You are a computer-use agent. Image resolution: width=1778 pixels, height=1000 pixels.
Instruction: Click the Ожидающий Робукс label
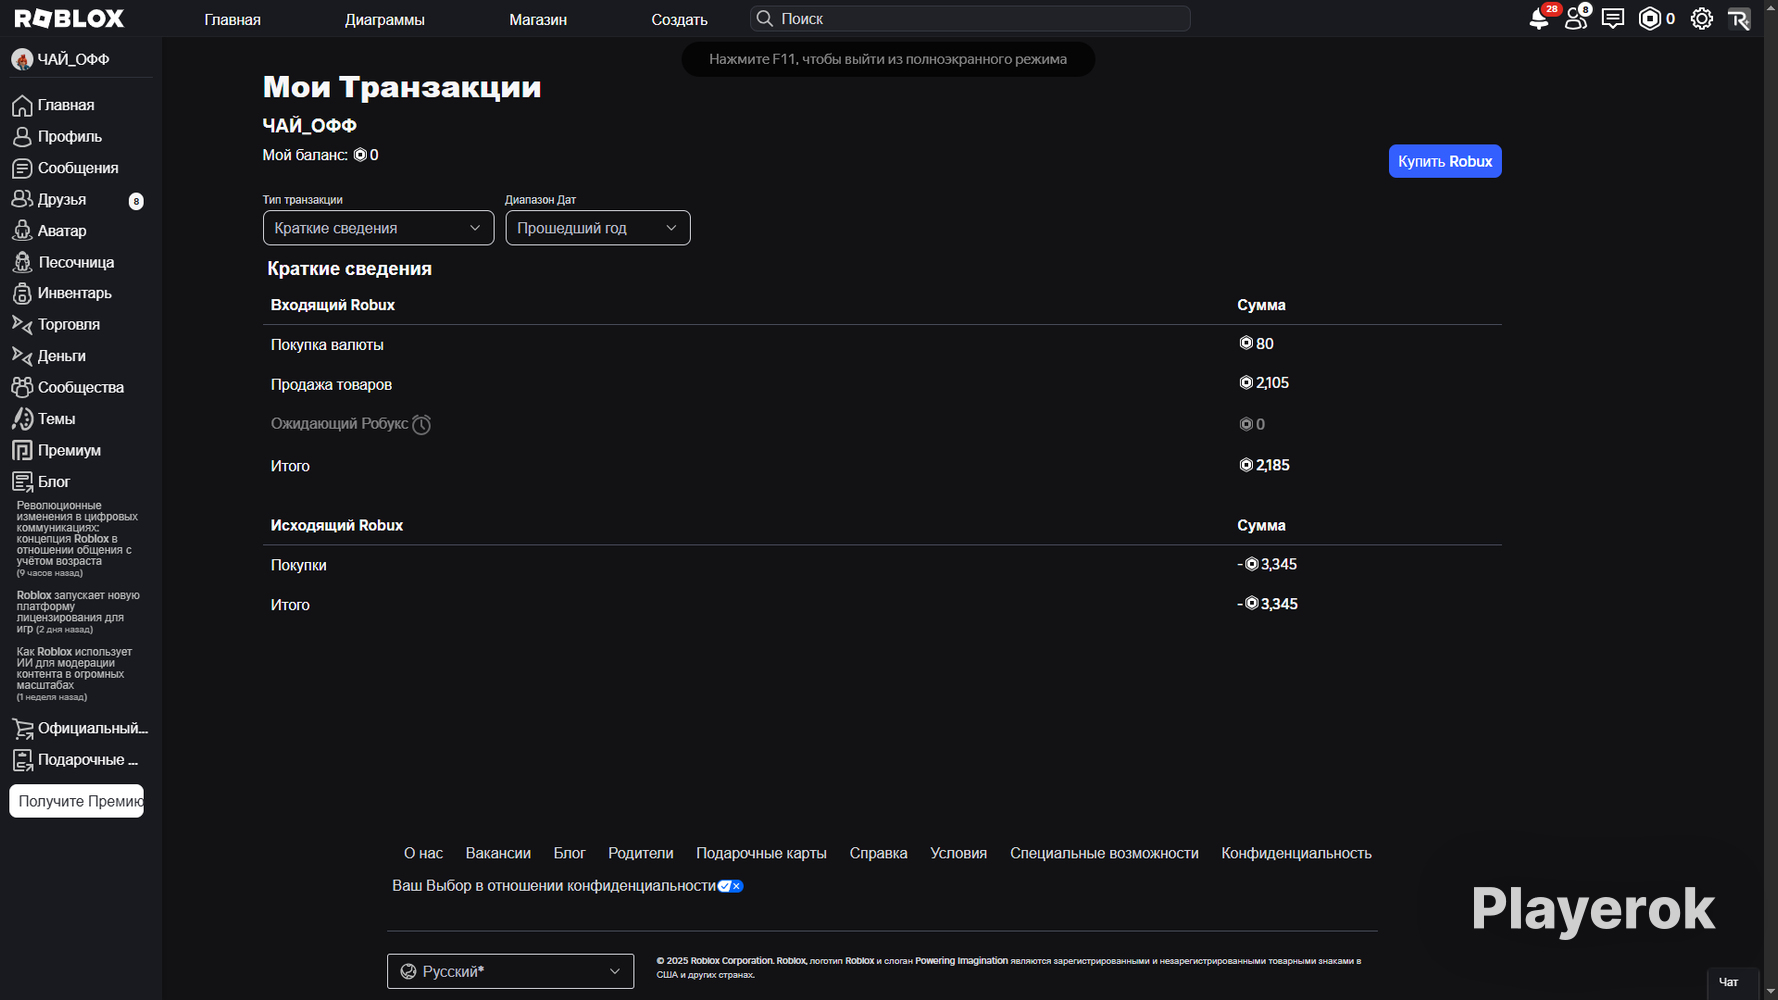339,424
